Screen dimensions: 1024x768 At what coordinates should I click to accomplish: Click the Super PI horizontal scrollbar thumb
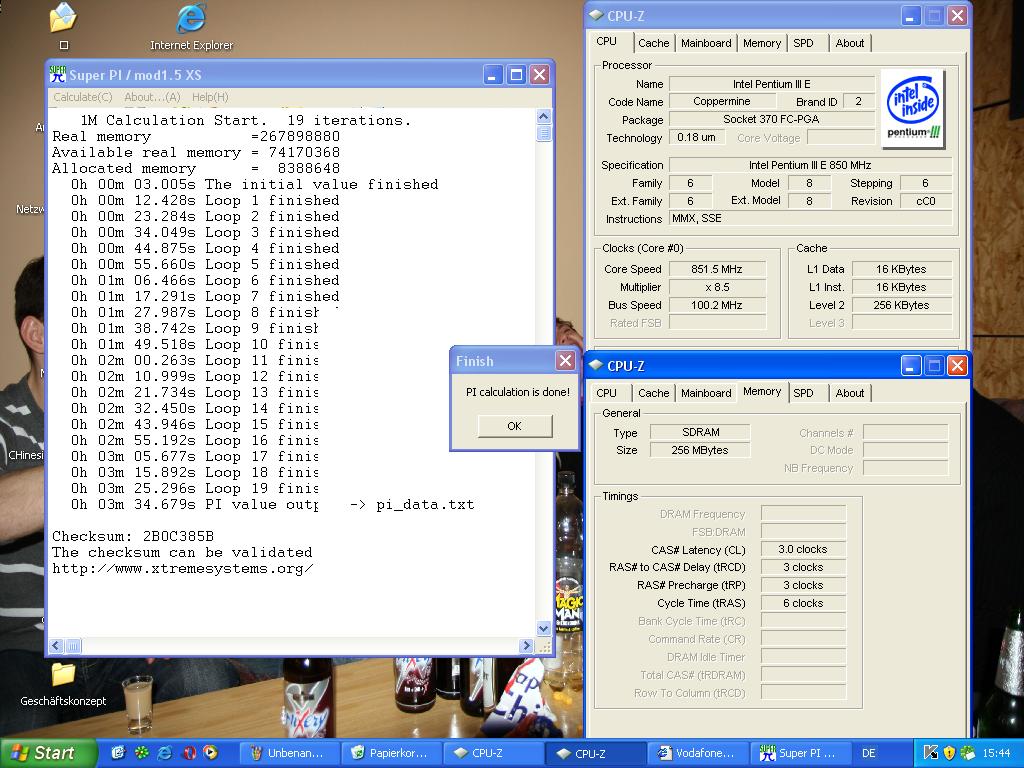[73, 646]
